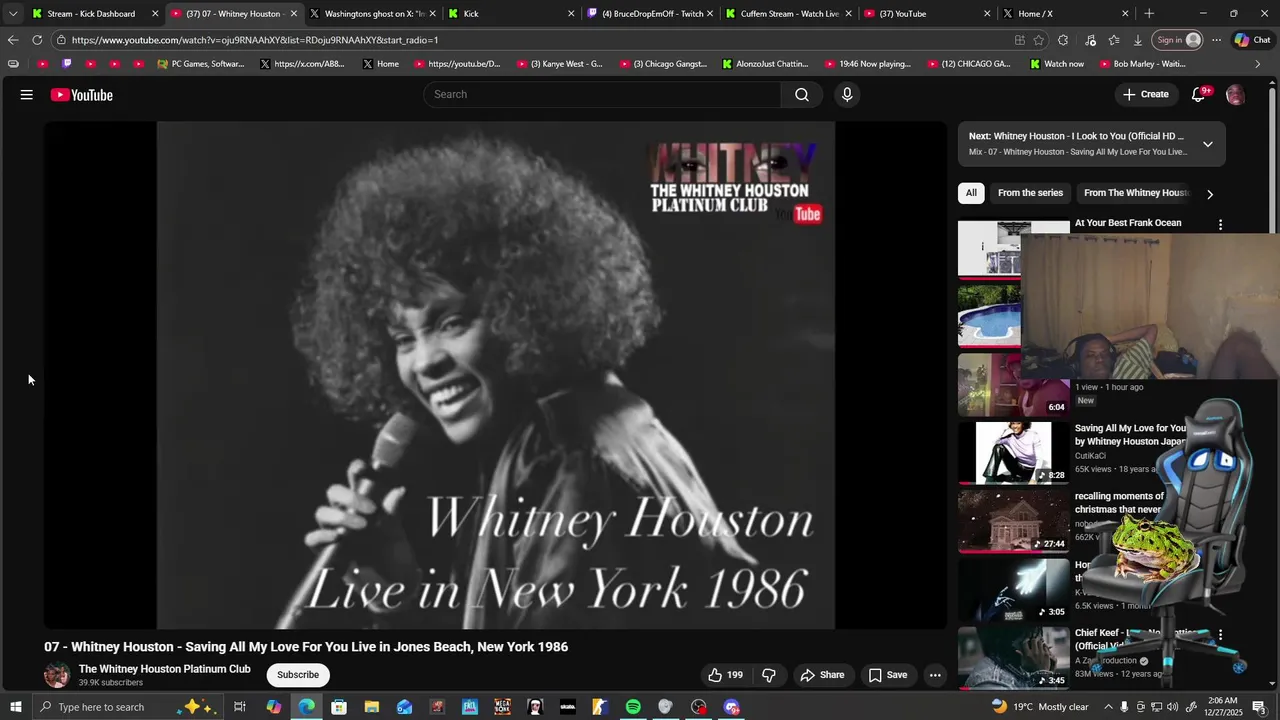Start voice search with the microphone
Viewport: 1280px width, 720px height.
point(847,94)
